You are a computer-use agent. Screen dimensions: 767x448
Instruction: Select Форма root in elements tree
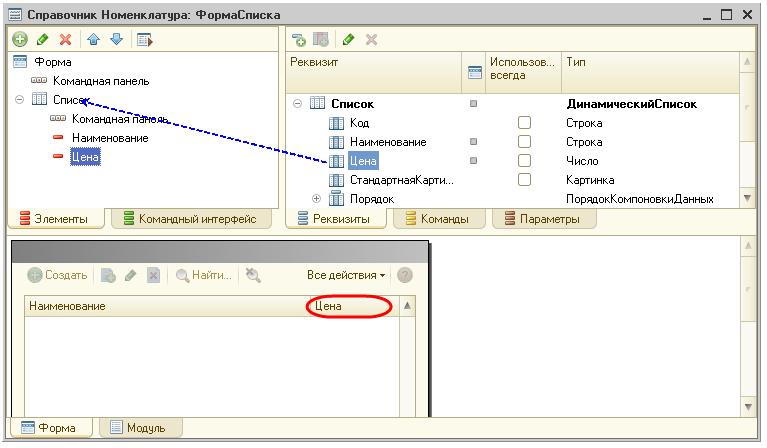point(53,62)
